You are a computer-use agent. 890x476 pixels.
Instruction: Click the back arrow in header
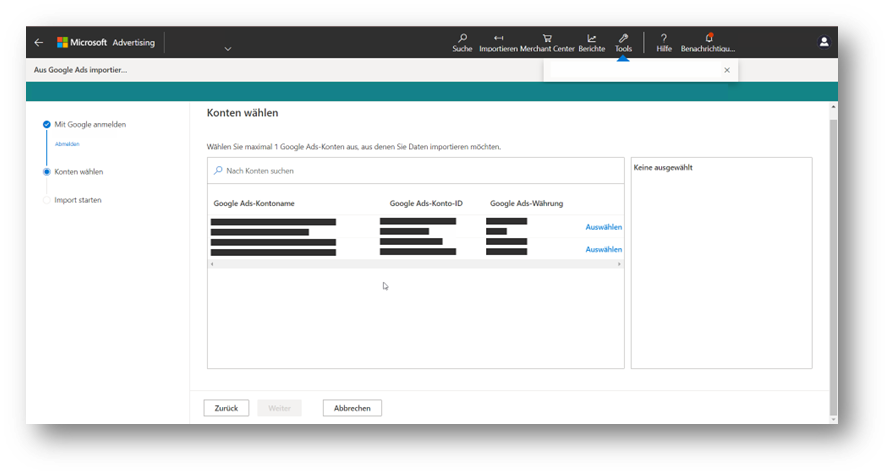[x=39, y=43]
